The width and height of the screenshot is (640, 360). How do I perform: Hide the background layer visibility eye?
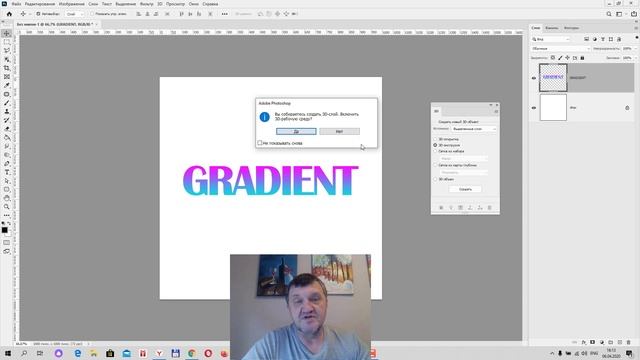[534, 108]
